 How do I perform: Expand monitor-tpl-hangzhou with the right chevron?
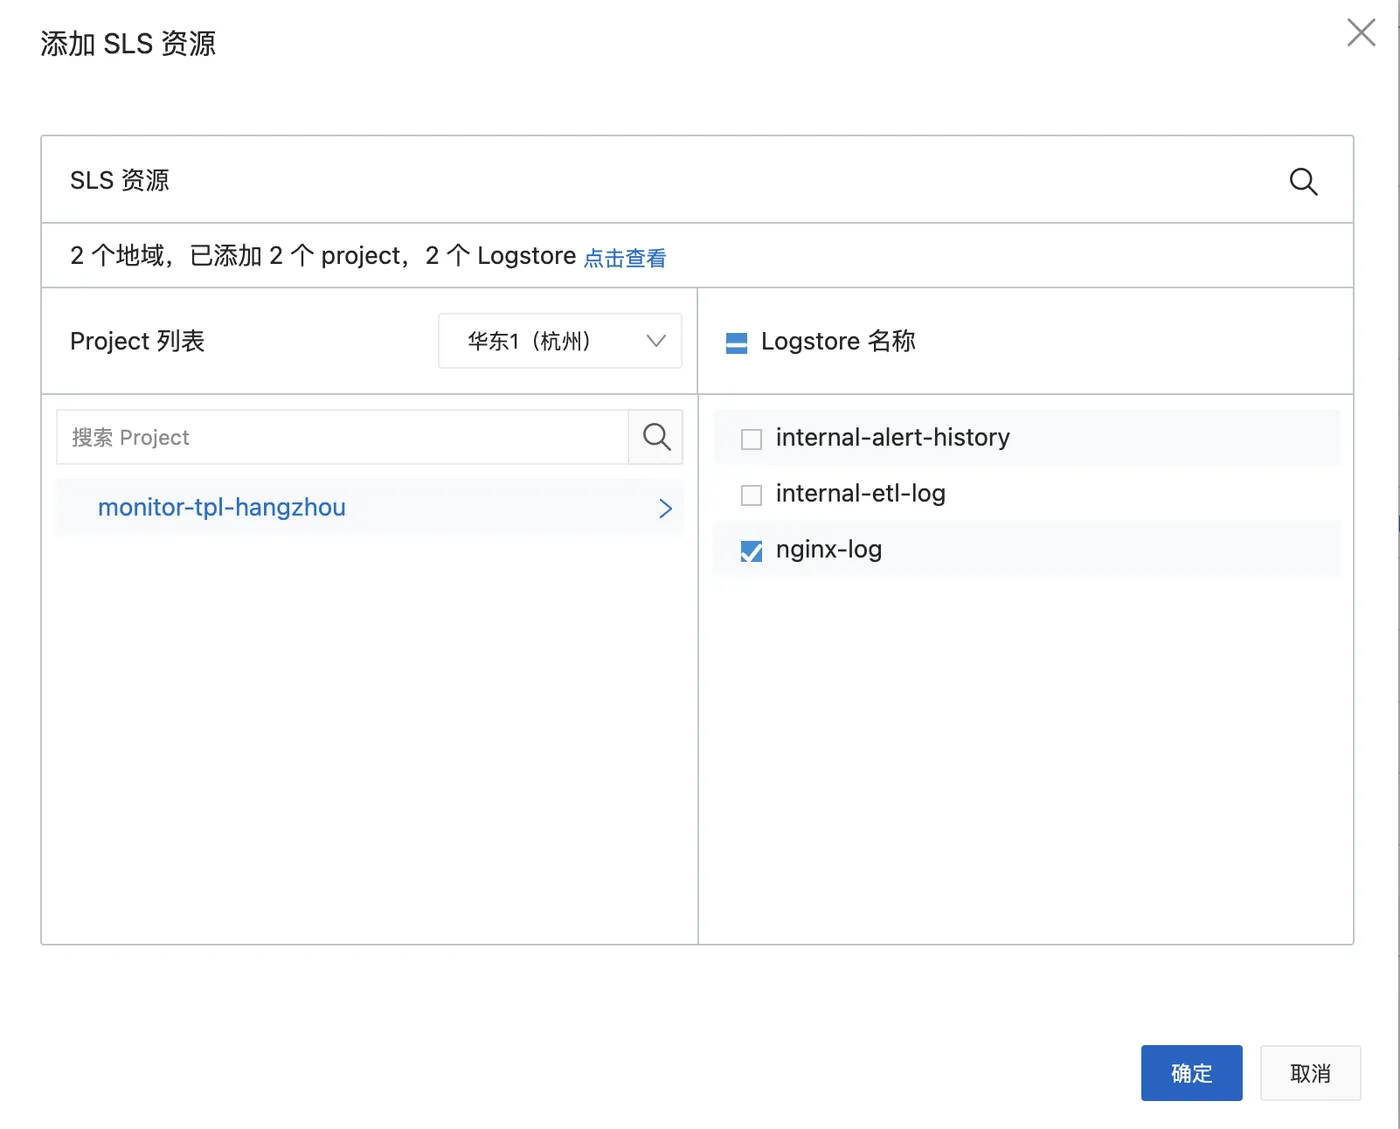tap(665, 508)
